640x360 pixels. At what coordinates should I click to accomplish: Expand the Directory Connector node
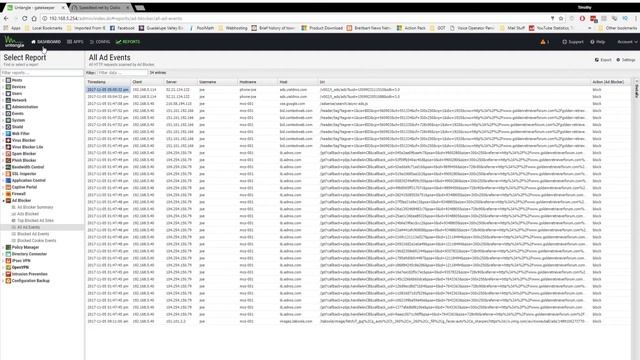pyautogui.click(x=3, y=254)
